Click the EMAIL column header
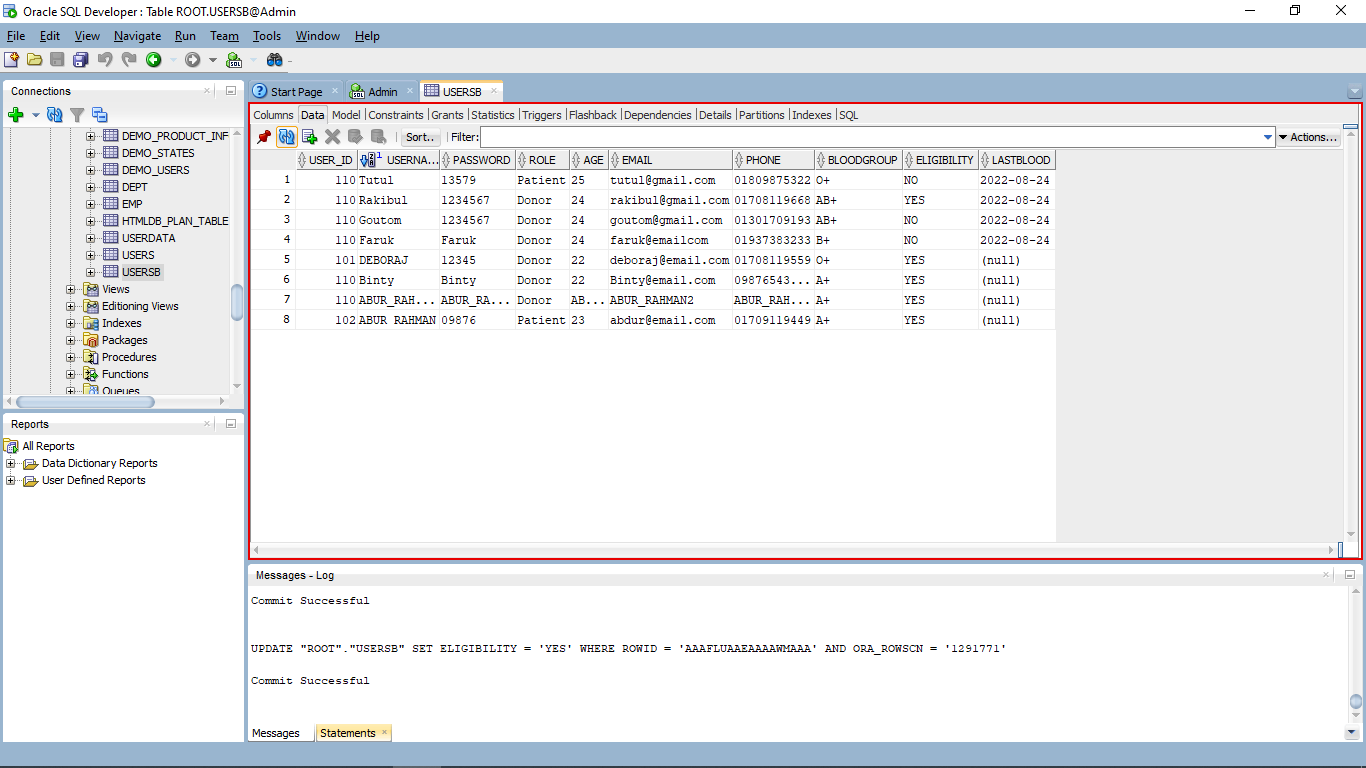Viewport: 1366px width, 768px height. [670, 160]
